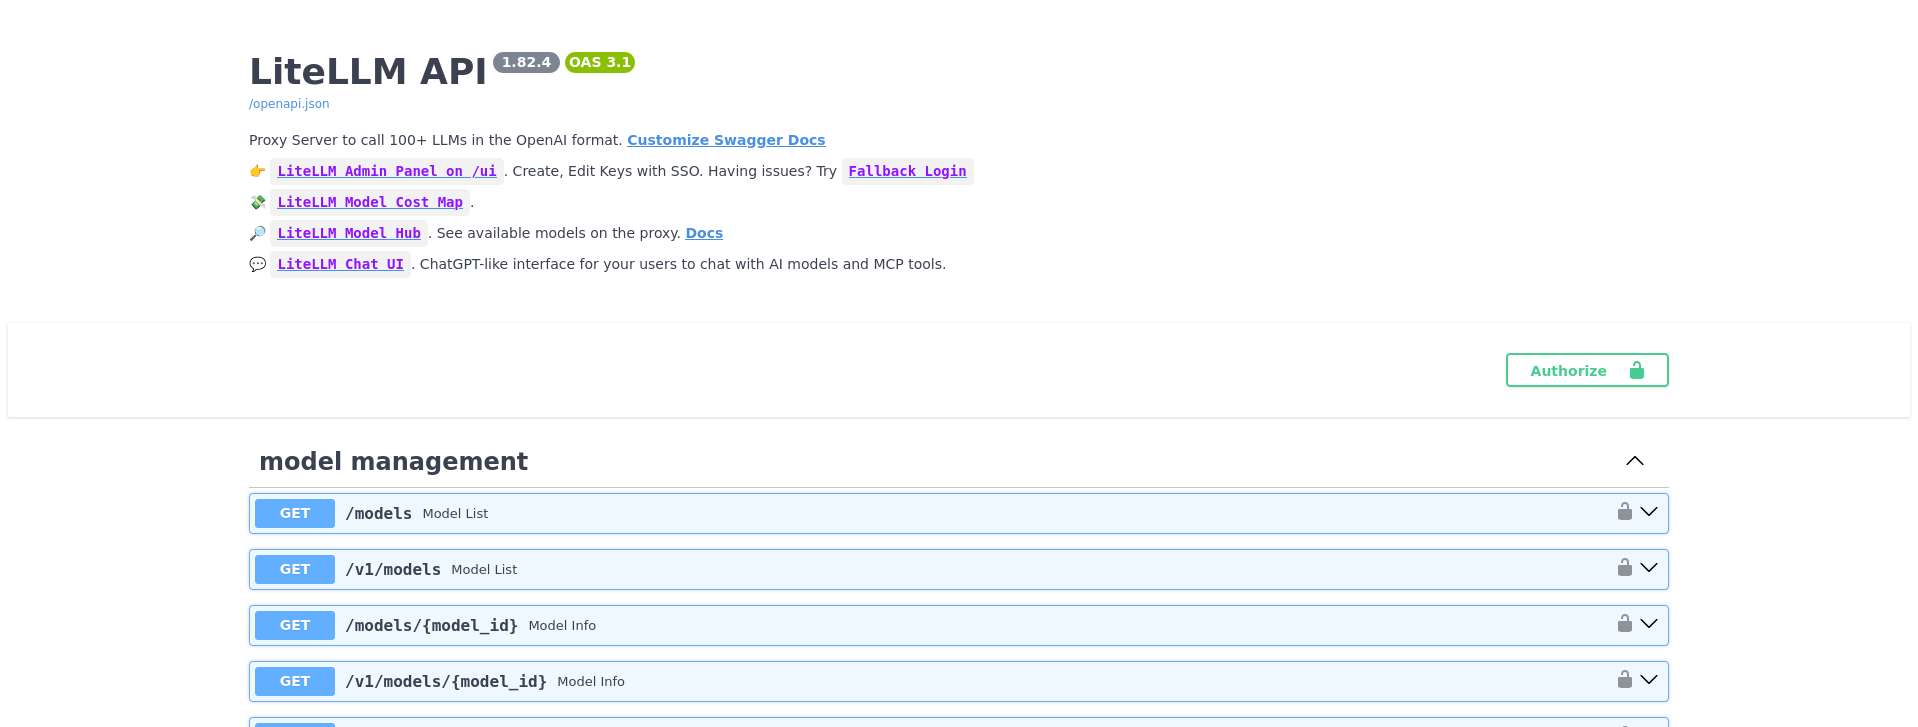1918x727 pixels.
Task: Click the /models endpoint path text
Action: (x=378, y=513)
